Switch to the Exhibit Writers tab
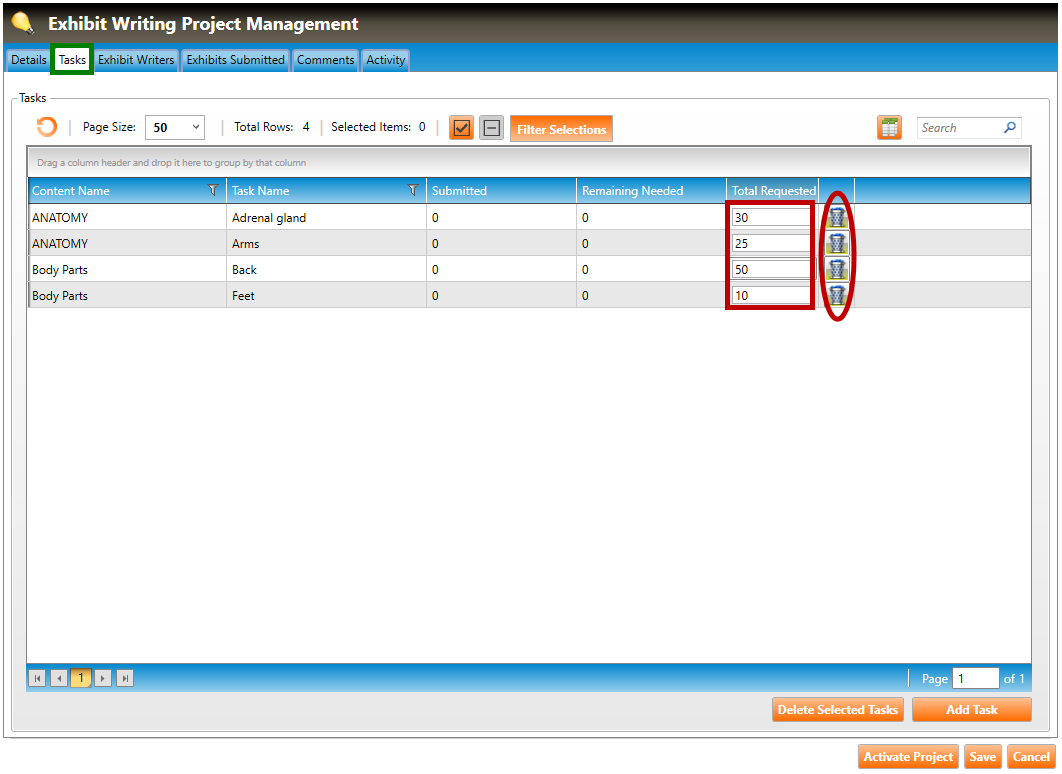The height and width of the screenshot is (774, 1062). click(x=136, y=60)
